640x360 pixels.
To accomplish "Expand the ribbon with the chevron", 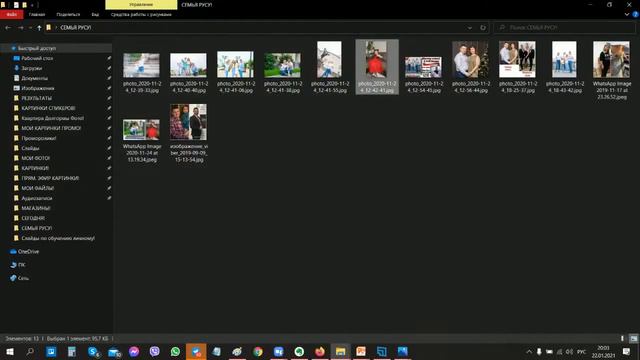I will coord(627,14).
